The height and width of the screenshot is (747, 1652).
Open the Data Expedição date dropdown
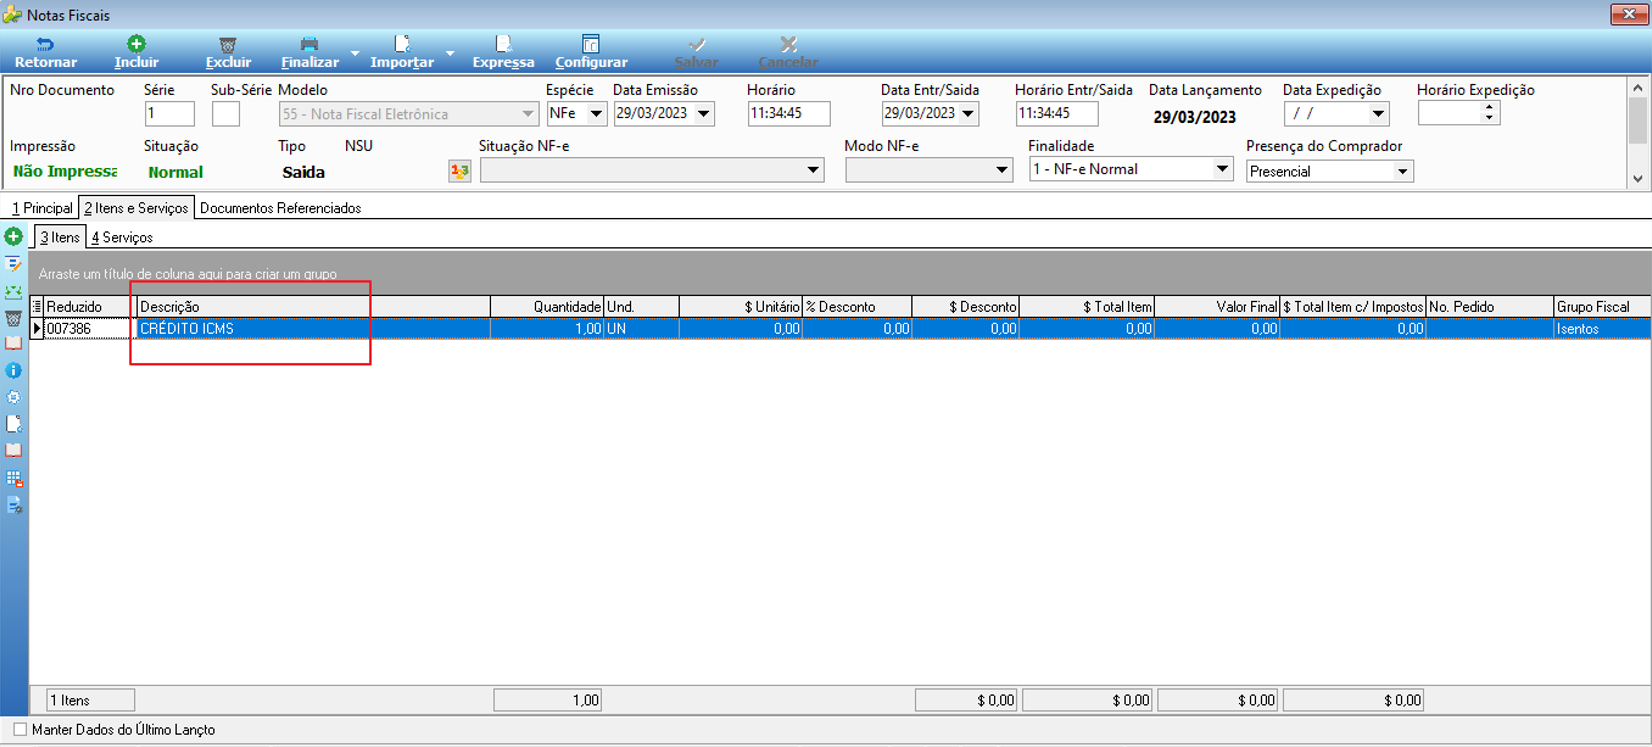1378,113
